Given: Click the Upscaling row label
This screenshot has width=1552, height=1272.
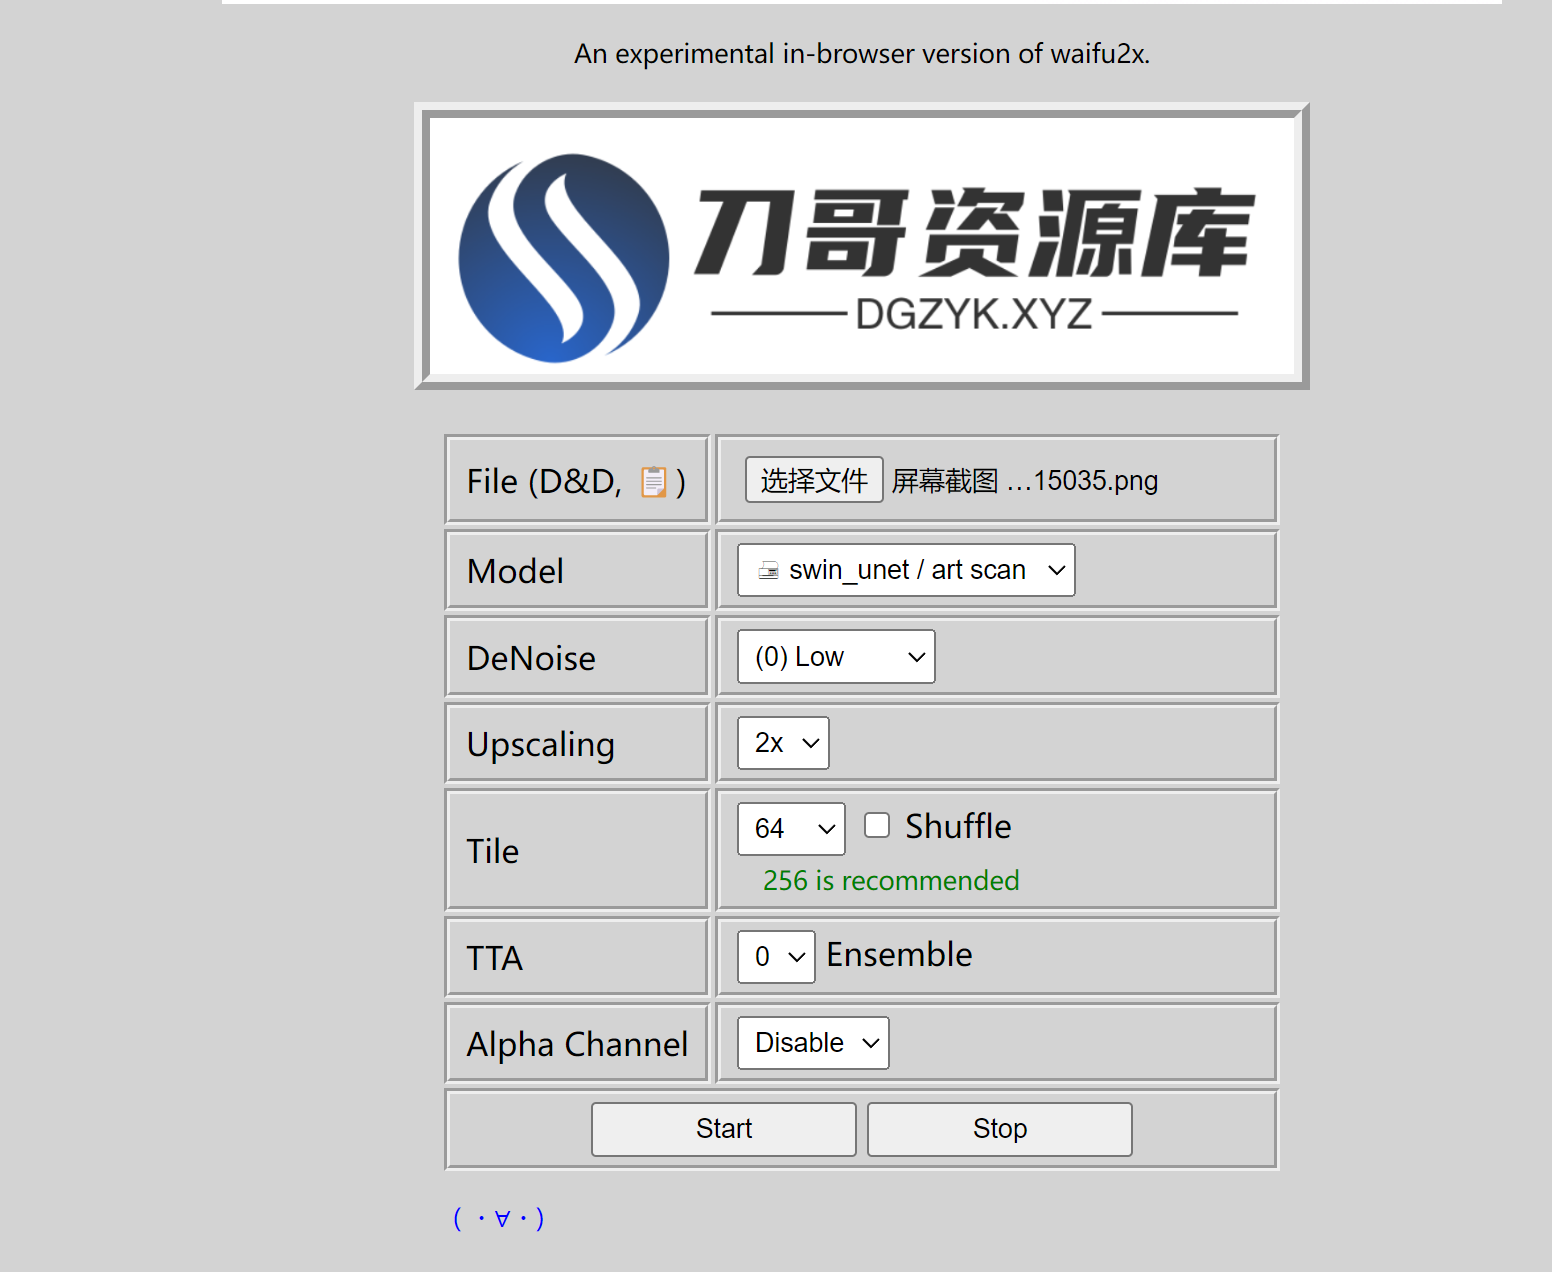Looking at the screenshot, I should click(x=541, y=745).
